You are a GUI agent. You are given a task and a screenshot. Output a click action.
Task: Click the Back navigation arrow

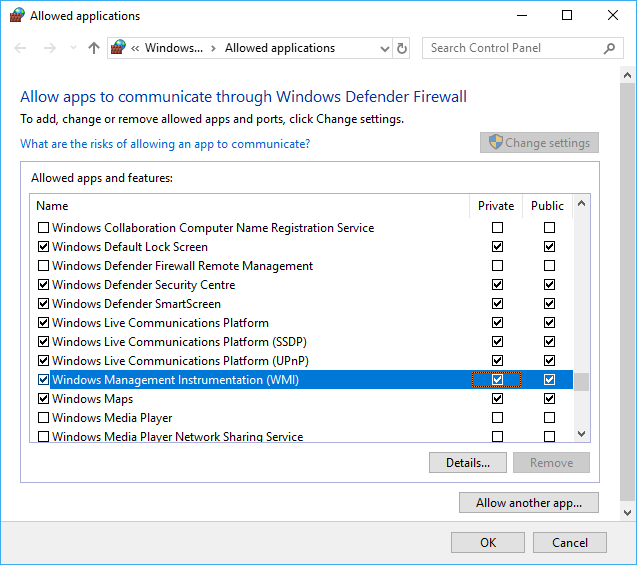(20, 48)
